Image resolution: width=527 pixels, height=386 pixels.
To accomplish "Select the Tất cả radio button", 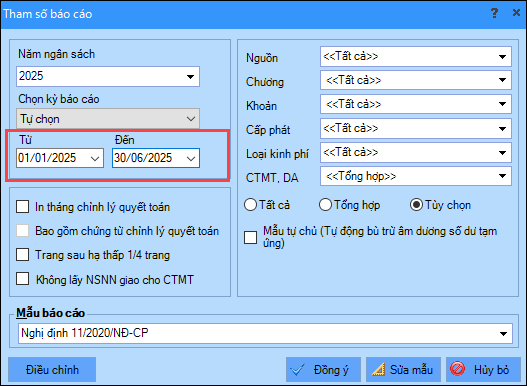I will coord(251,205).
